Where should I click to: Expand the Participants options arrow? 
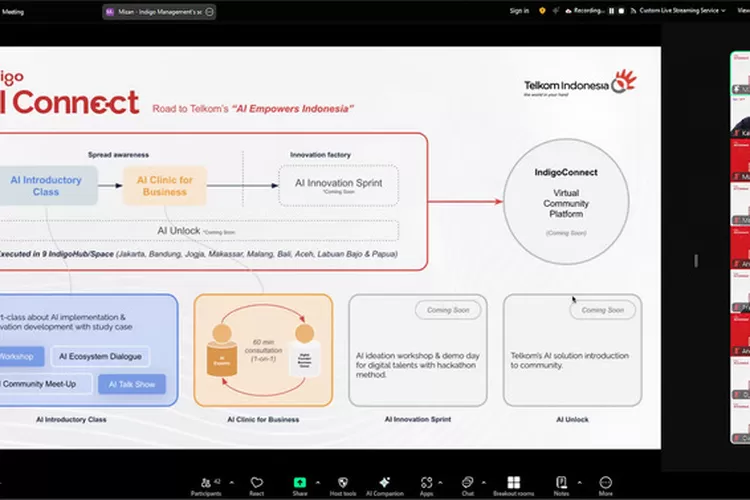232,481
